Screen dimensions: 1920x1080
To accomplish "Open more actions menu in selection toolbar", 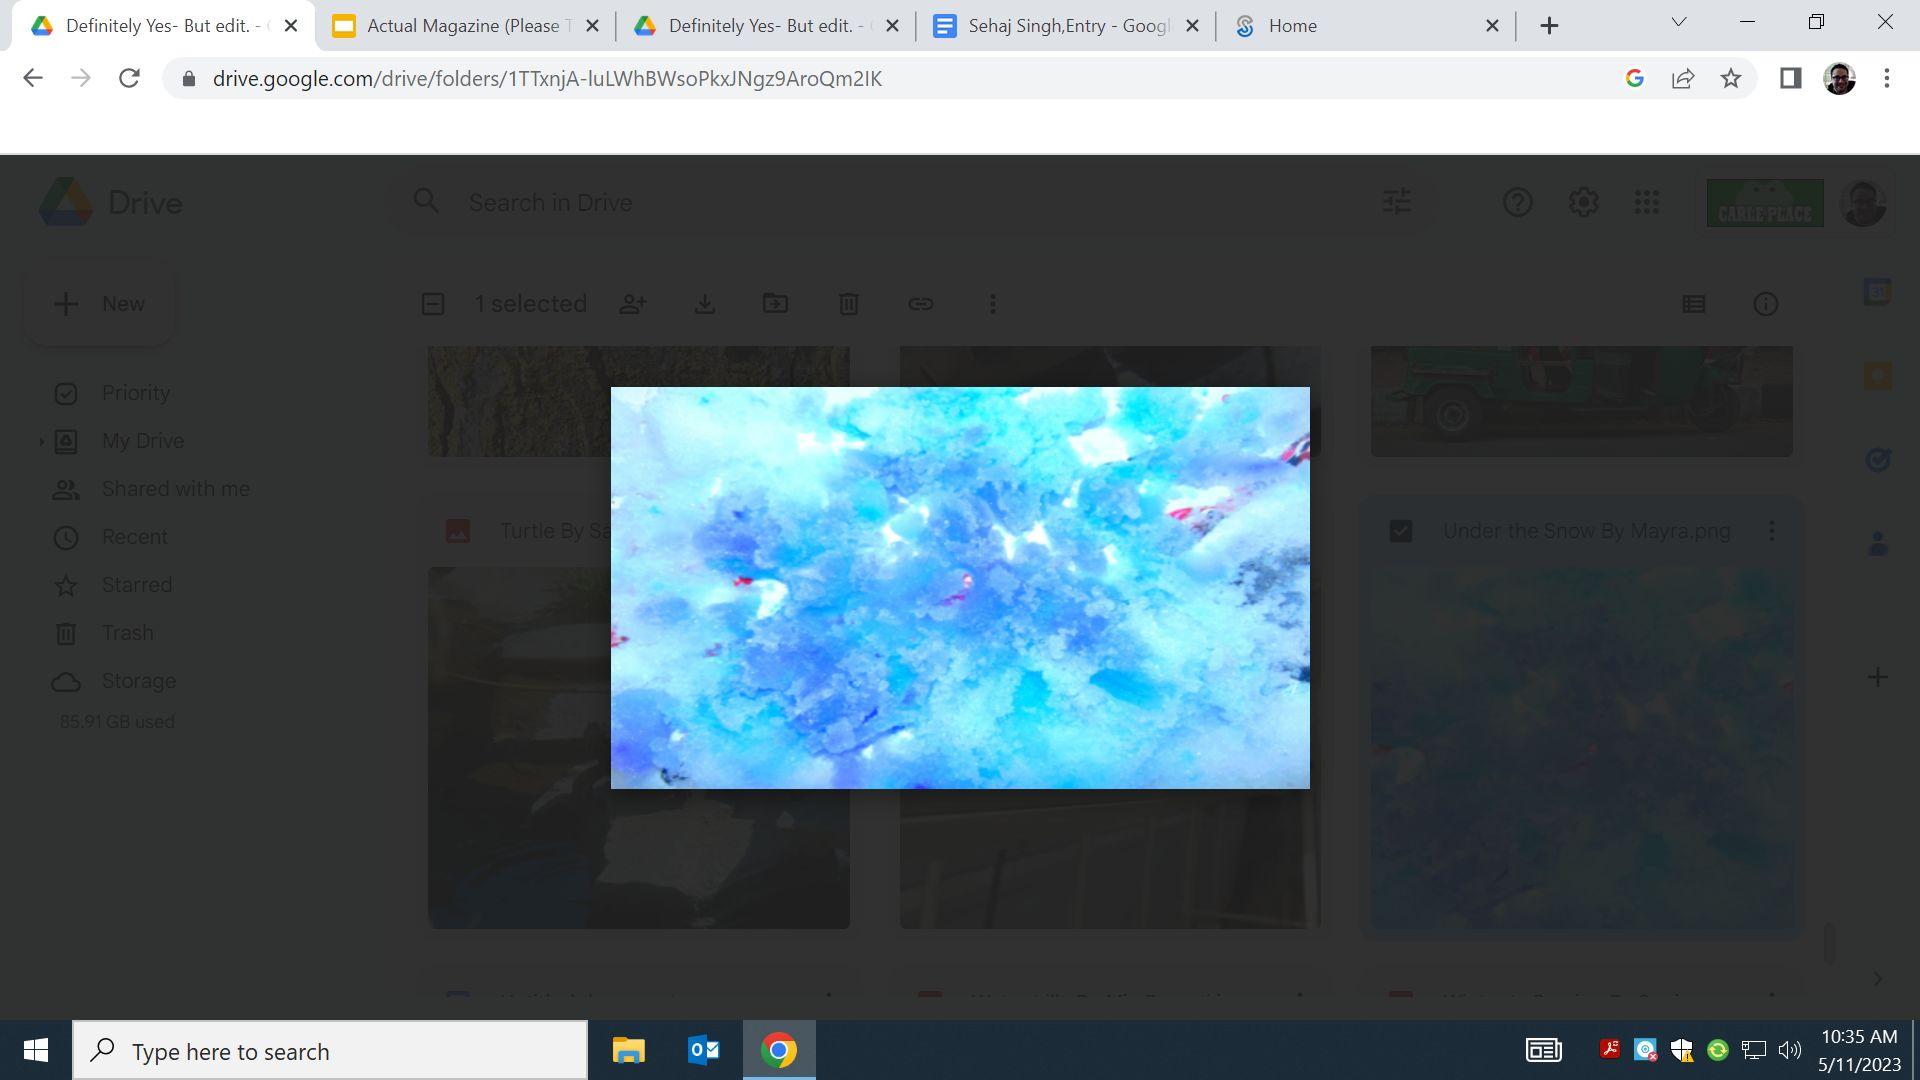I will click(x=993, y=304).
